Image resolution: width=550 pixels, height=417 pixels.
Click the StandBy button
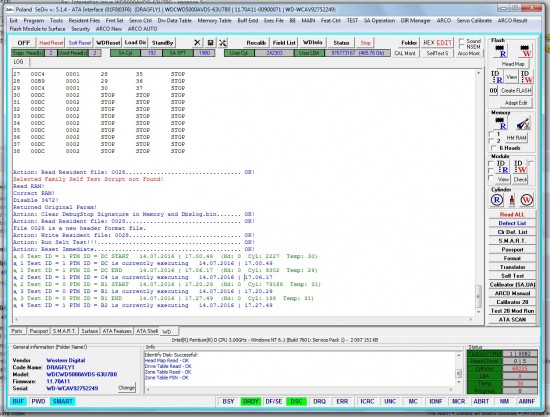tap(162, 43)
